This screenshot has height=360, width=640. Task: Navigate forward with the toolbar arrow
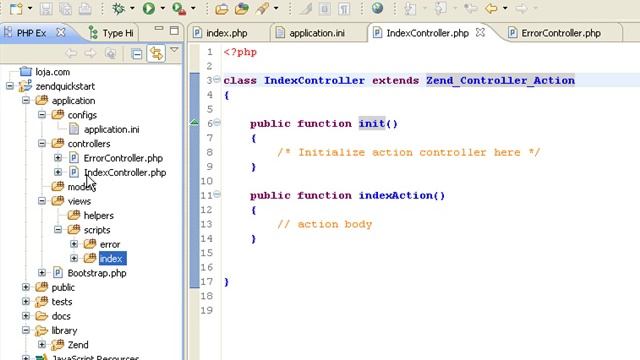tap(521, 8)
